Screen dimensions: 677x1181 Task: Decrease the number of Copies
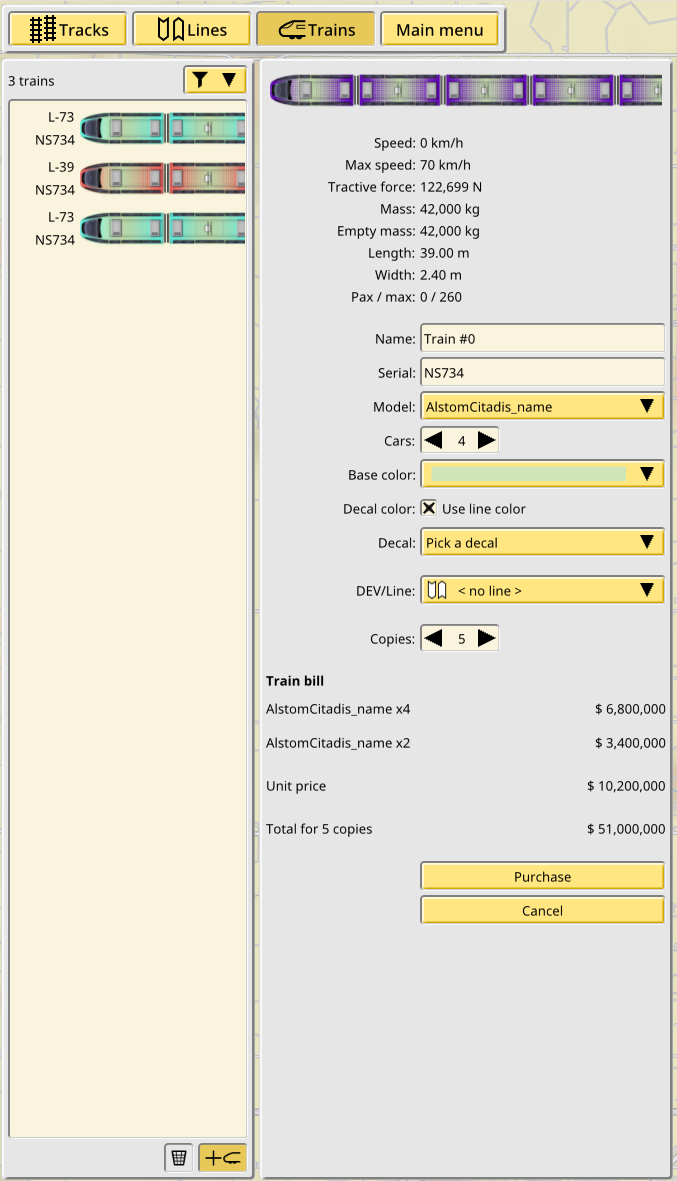(x=433, y=639)
